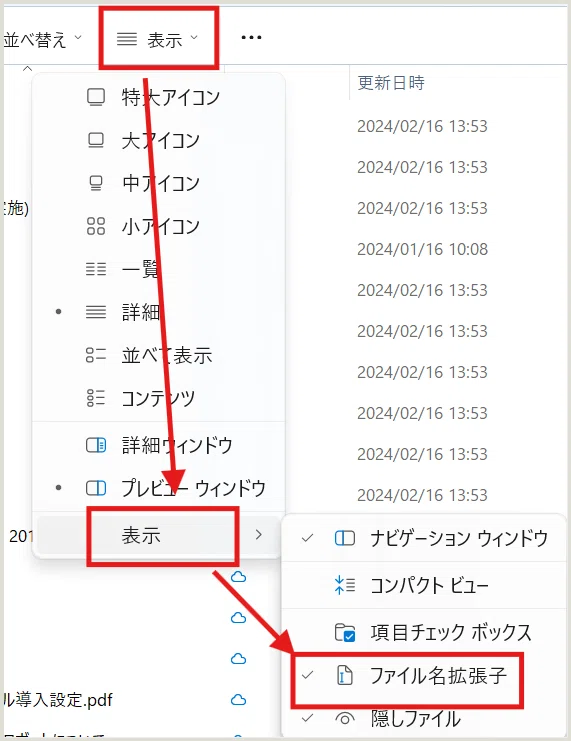Select 中アイコン view option

click(159, 183)
